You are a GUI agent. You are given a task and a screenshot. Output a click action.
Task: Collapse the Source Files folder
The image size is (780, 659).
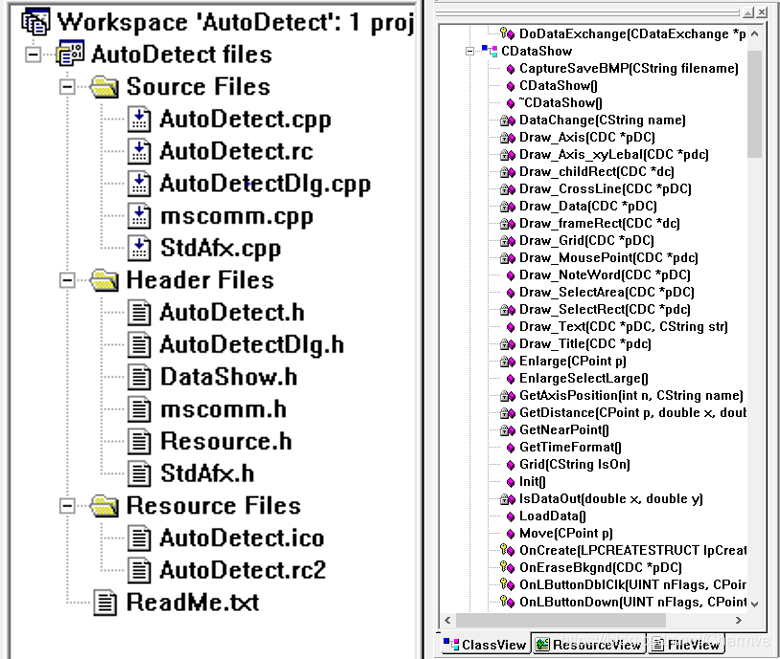pos(67,87)
